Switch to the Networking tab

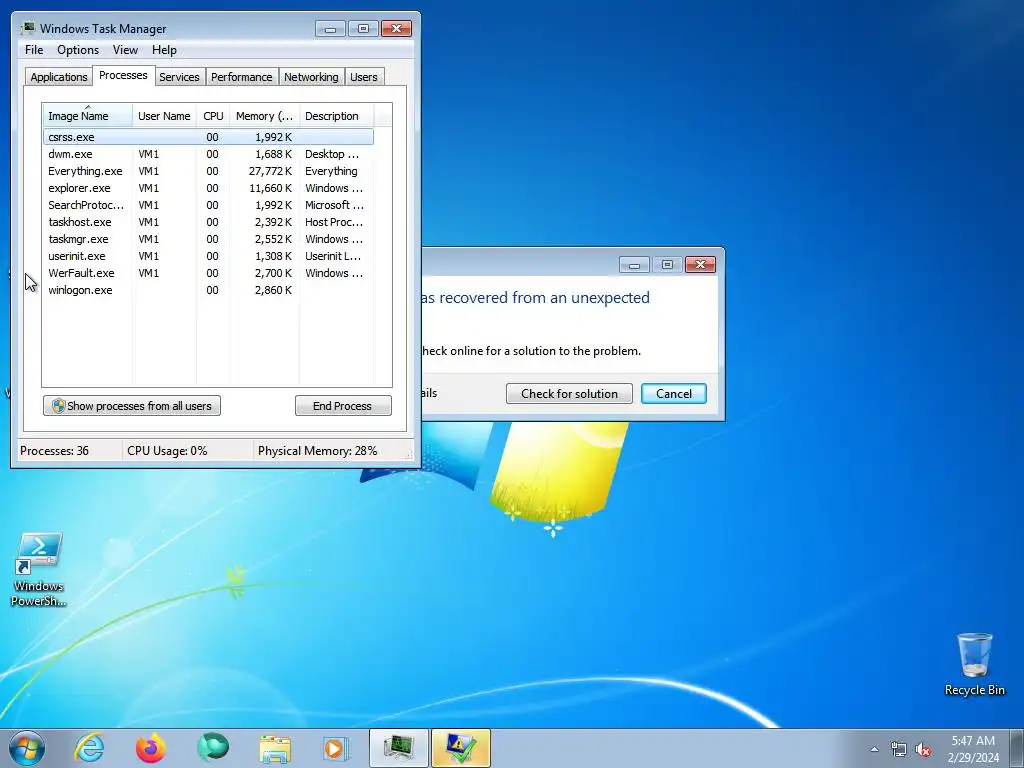[x=312, y=77]
